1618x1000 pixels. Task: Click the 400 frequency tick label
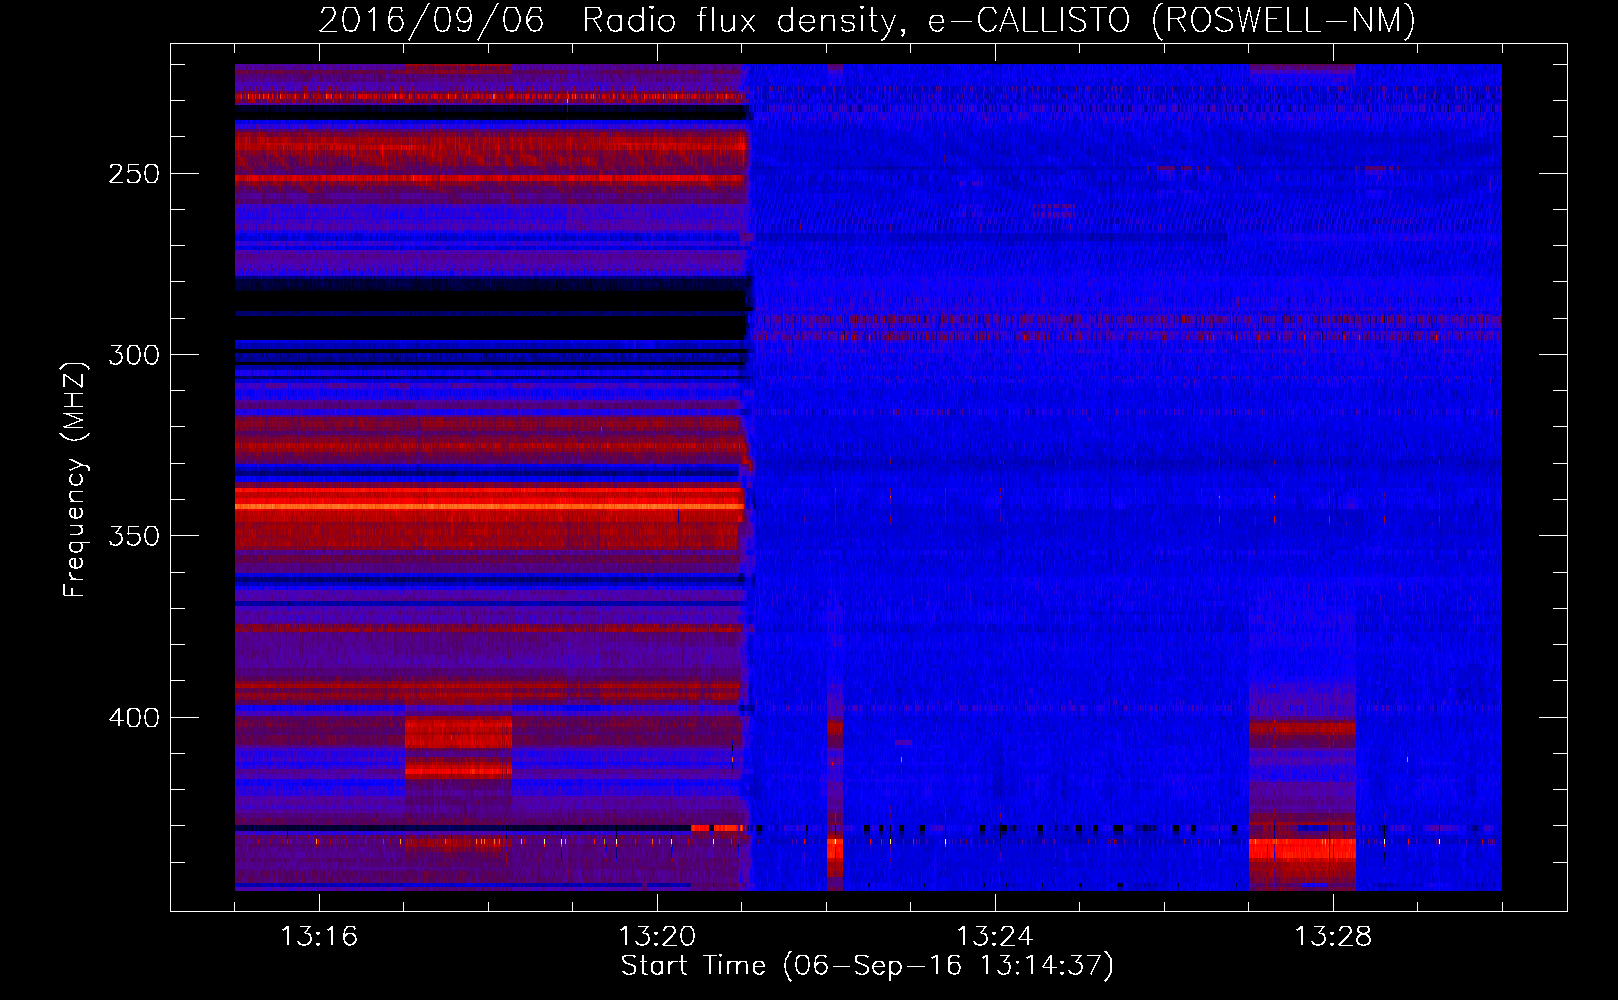[x=134, y=718]
